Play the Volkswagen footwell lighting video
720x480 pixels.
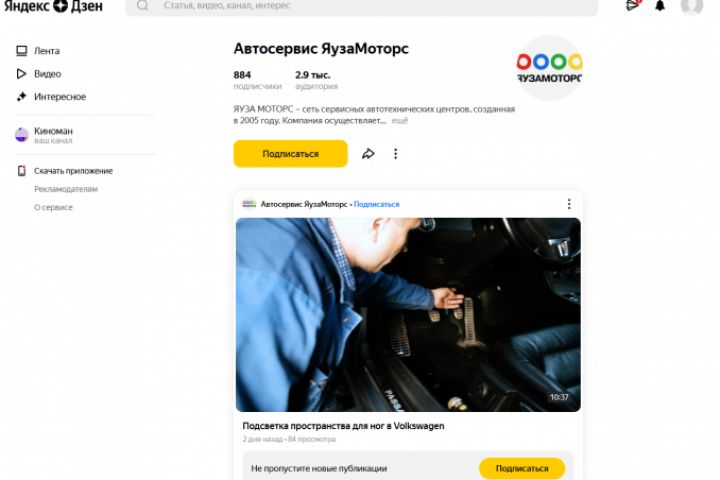point(408,315)
